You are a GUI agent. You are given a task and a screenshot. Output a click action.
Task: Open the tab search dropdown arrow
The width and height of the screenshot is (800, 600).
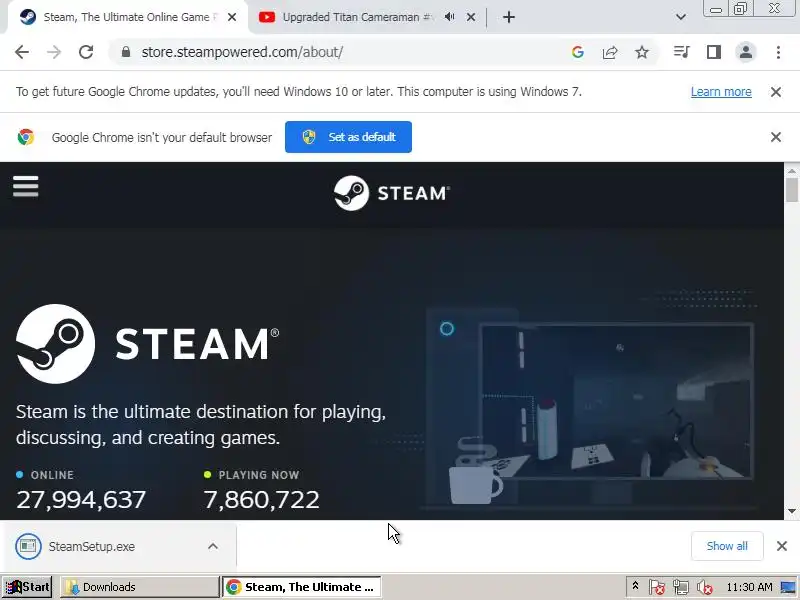click(x=681, y=17)
